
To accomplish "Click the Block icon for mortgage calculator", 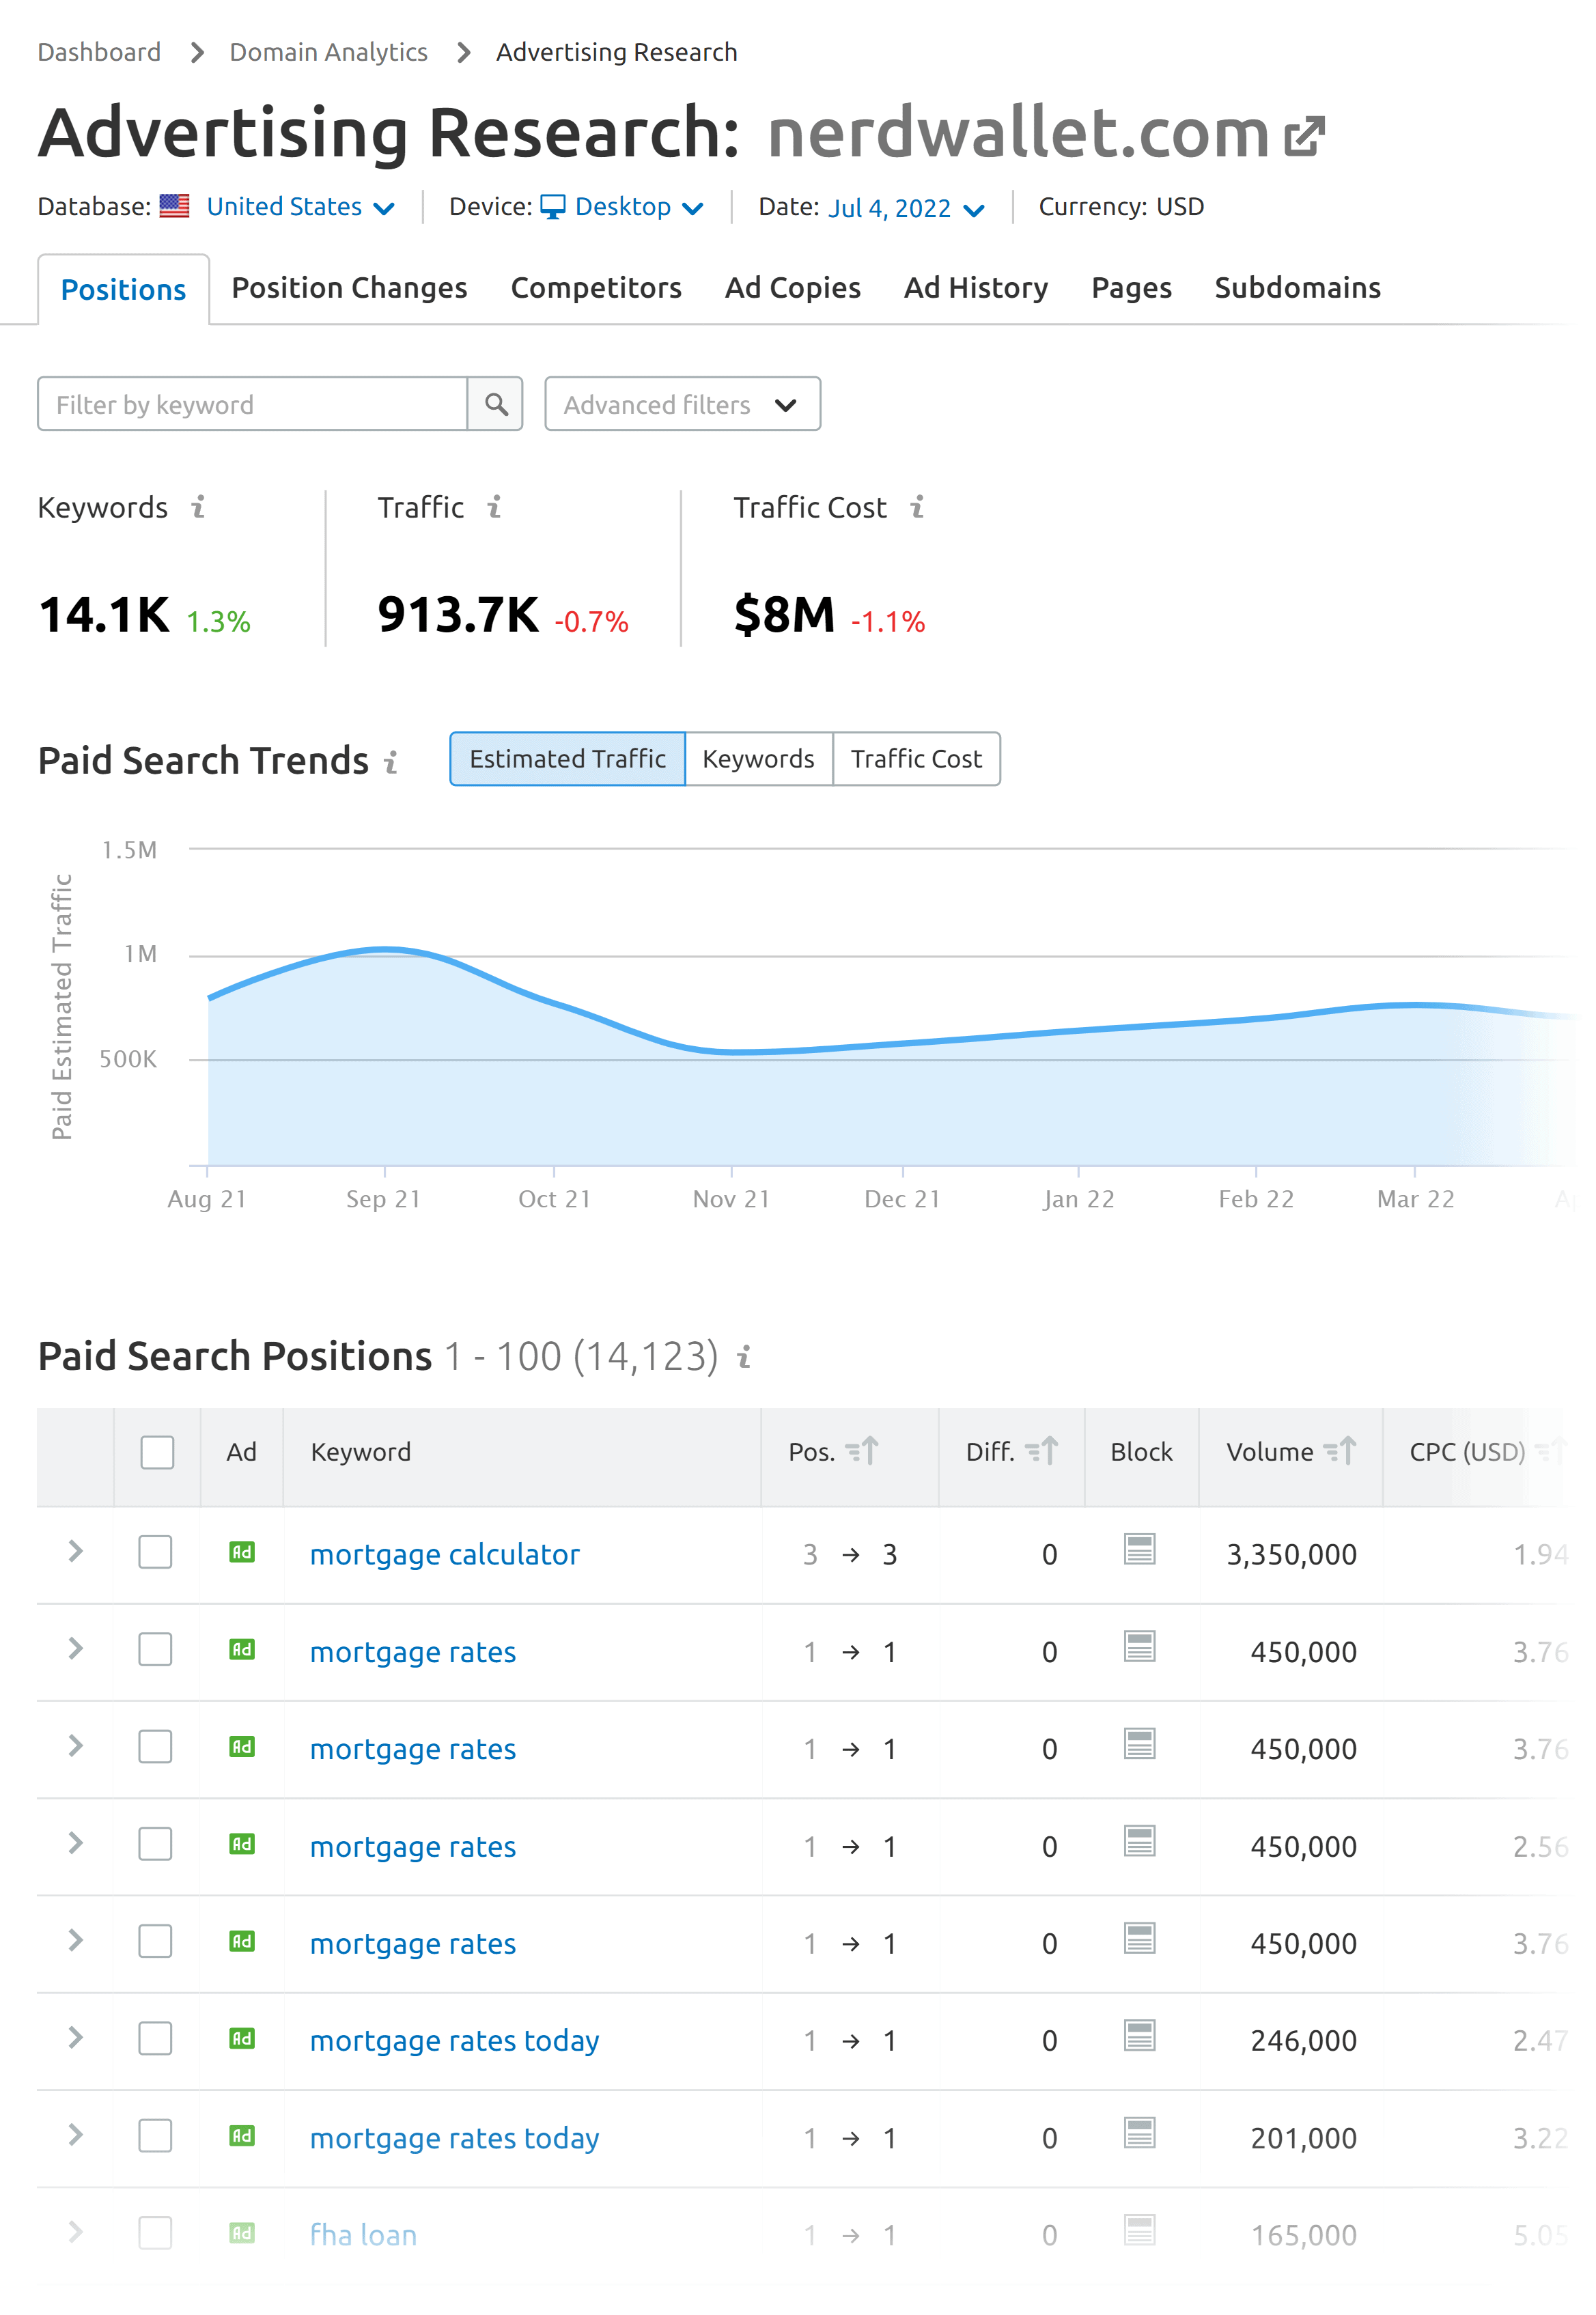I will pos(1139,1549).
